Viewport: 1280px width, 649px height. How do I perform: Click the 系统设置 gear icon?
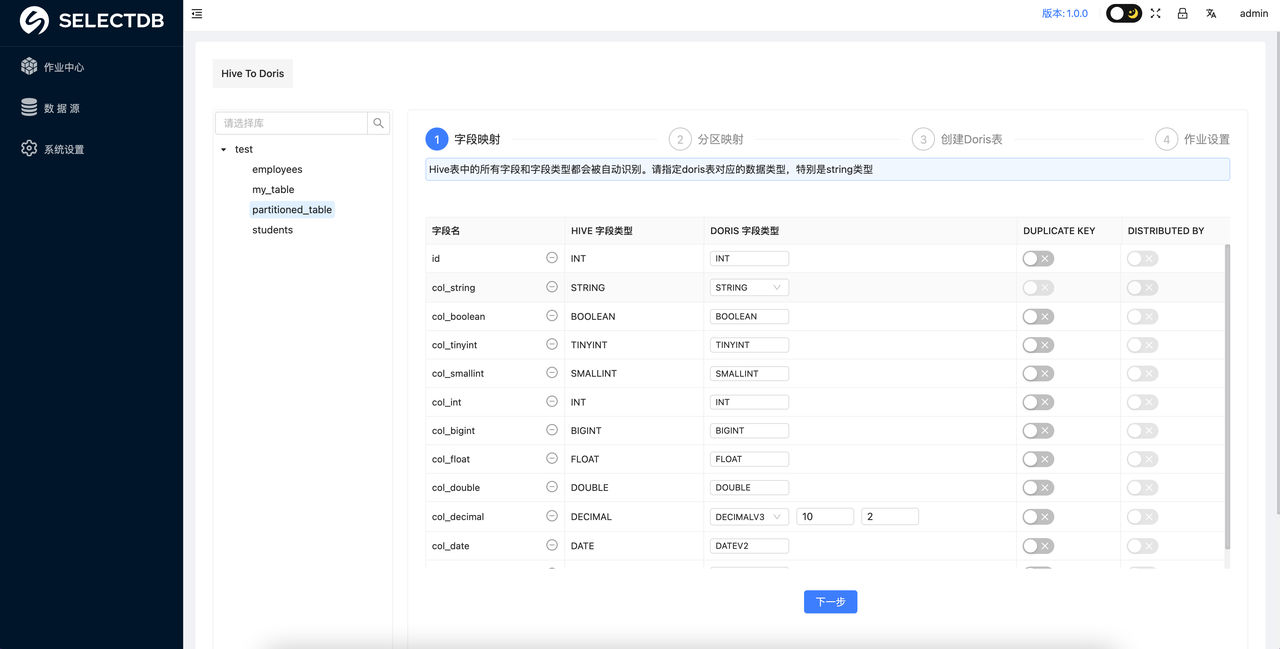(x=29, y=148)
